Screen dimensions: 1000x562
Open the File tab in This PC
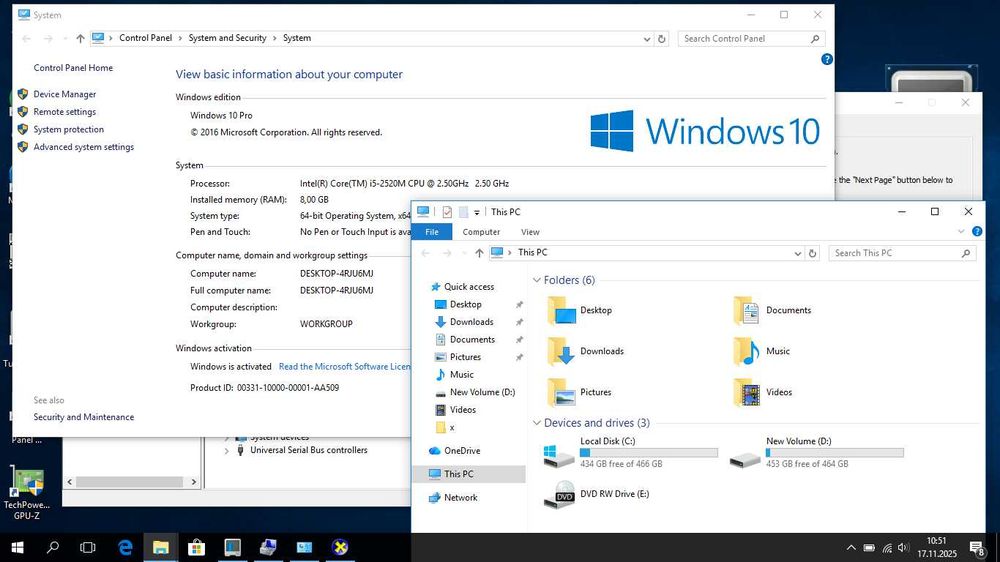pos(432,232)
